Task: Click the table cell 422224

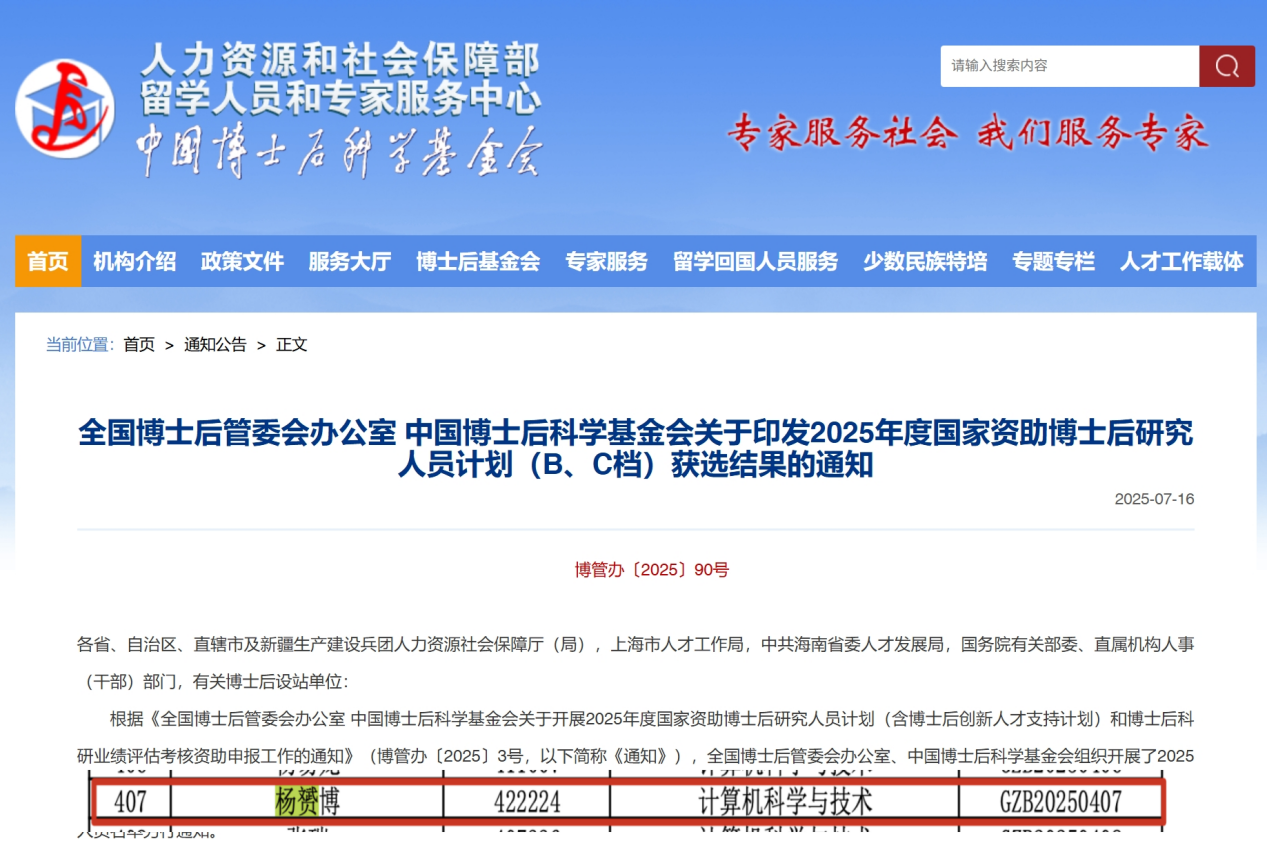Action: [527, 802]
